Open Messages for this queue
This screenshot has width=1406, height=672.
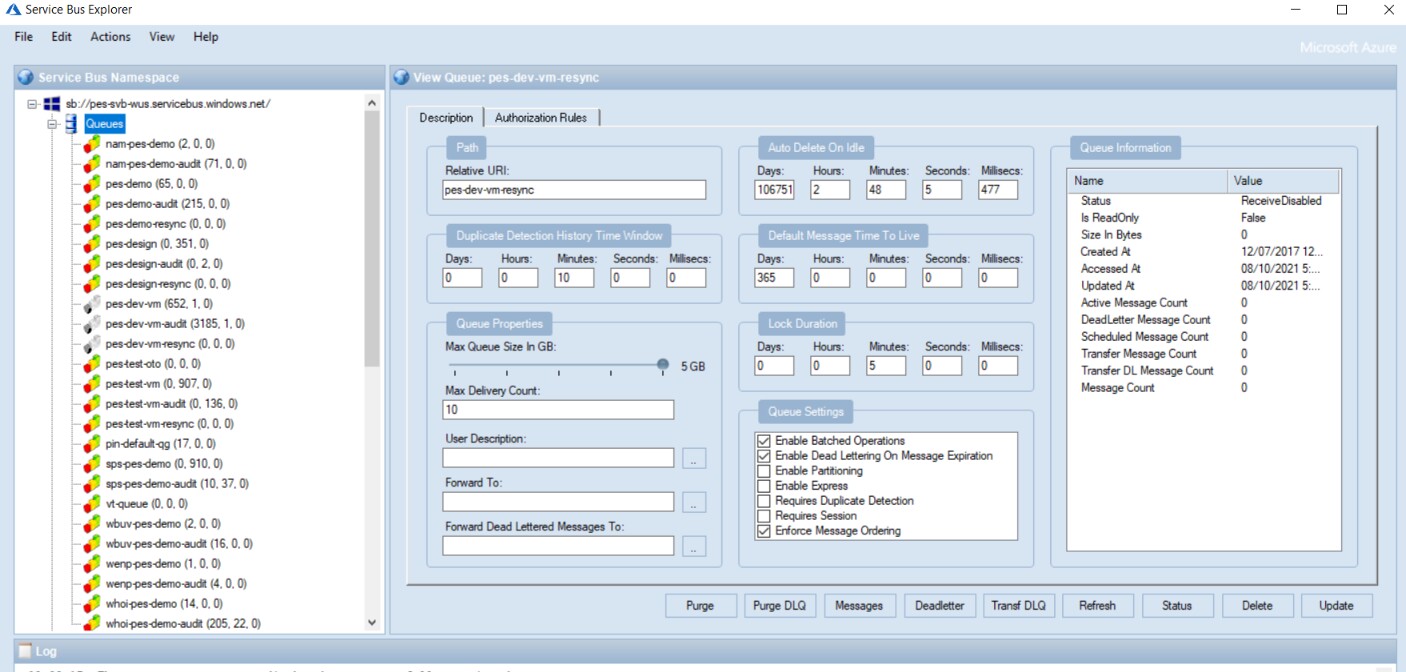[859, 606]
